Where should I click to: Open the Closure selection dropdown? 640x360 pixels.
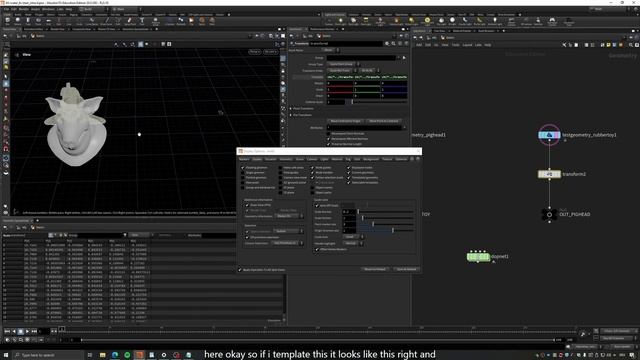pyautogui.click(x=288, y=243)
